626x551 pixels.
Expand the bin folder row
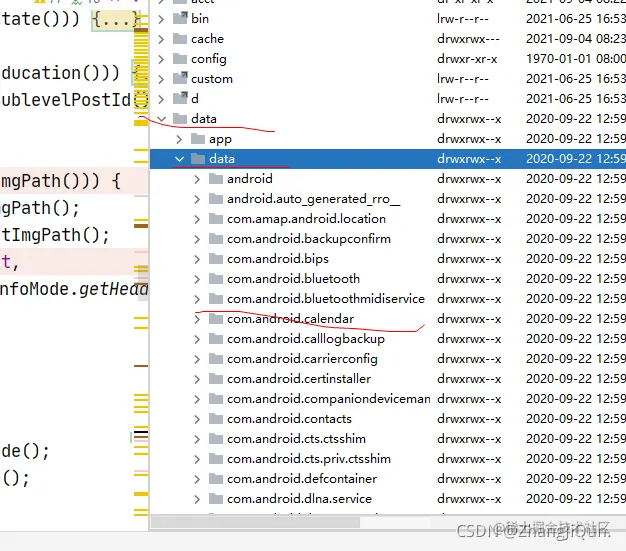click(161, 19)
